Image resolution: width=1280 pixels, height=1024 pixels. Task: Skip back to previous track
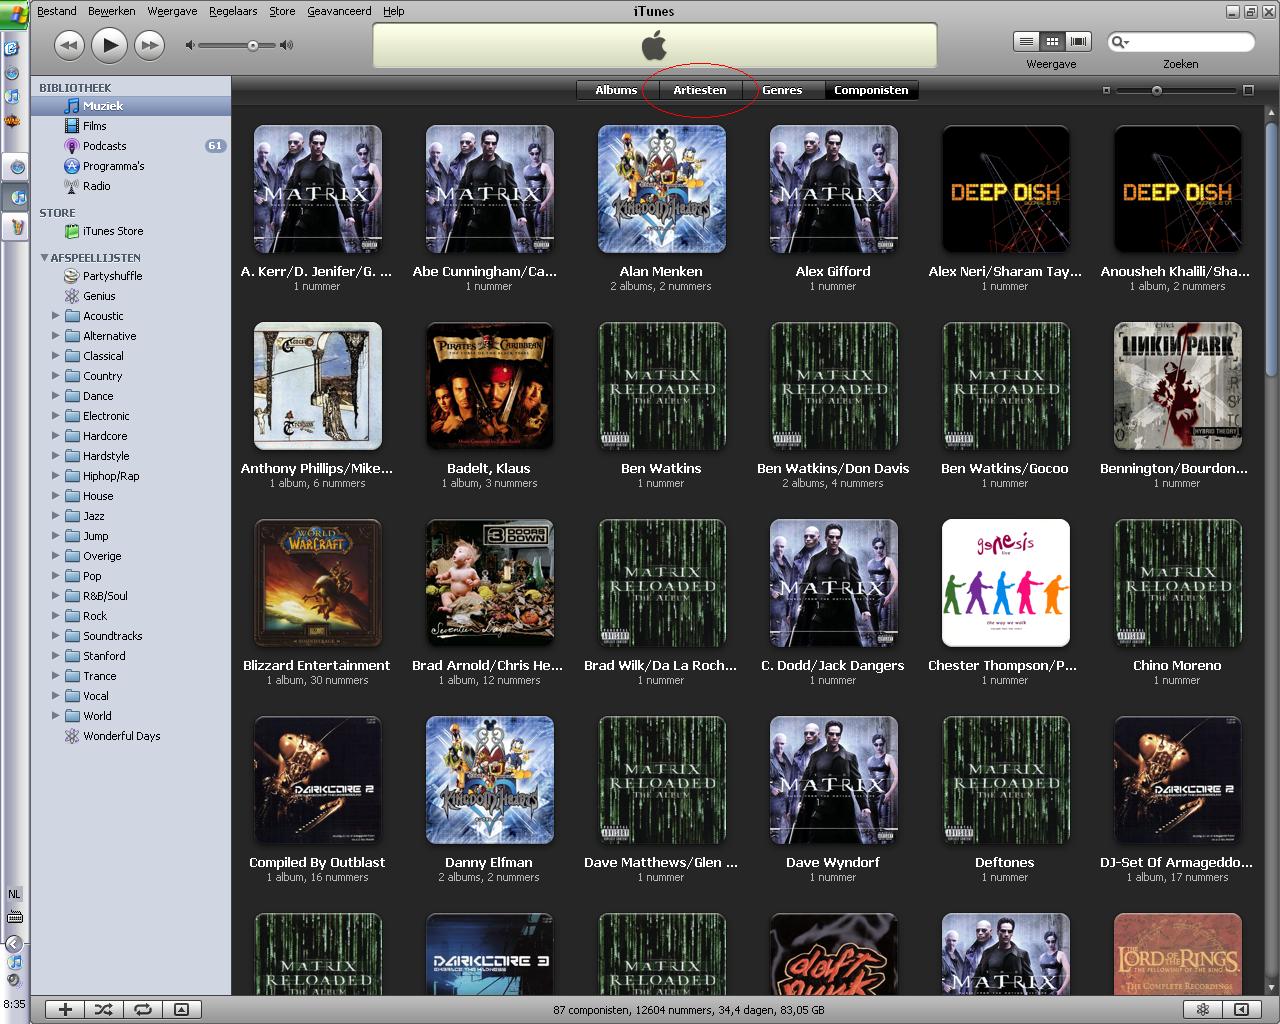(x=68, y=45)
